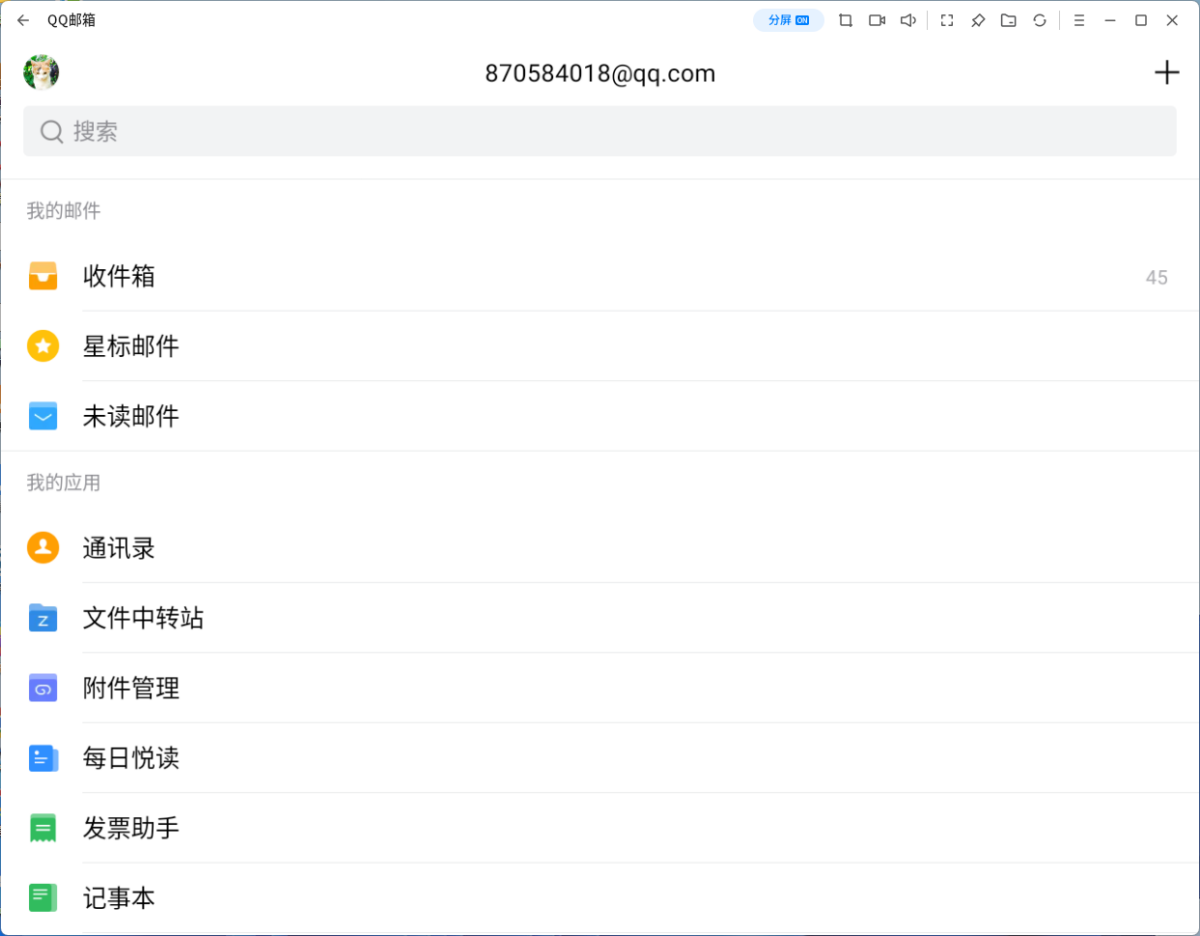
Task: Go back using the left arrow
Action: point(23,20)
